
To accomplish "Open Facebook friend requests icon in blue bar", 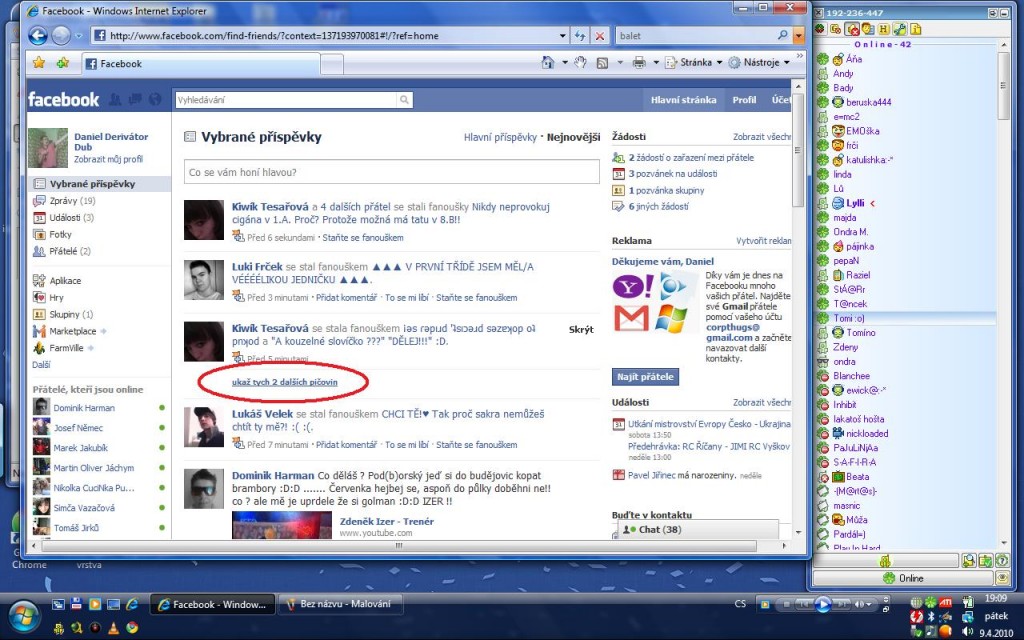I will (x=115, y=99).
